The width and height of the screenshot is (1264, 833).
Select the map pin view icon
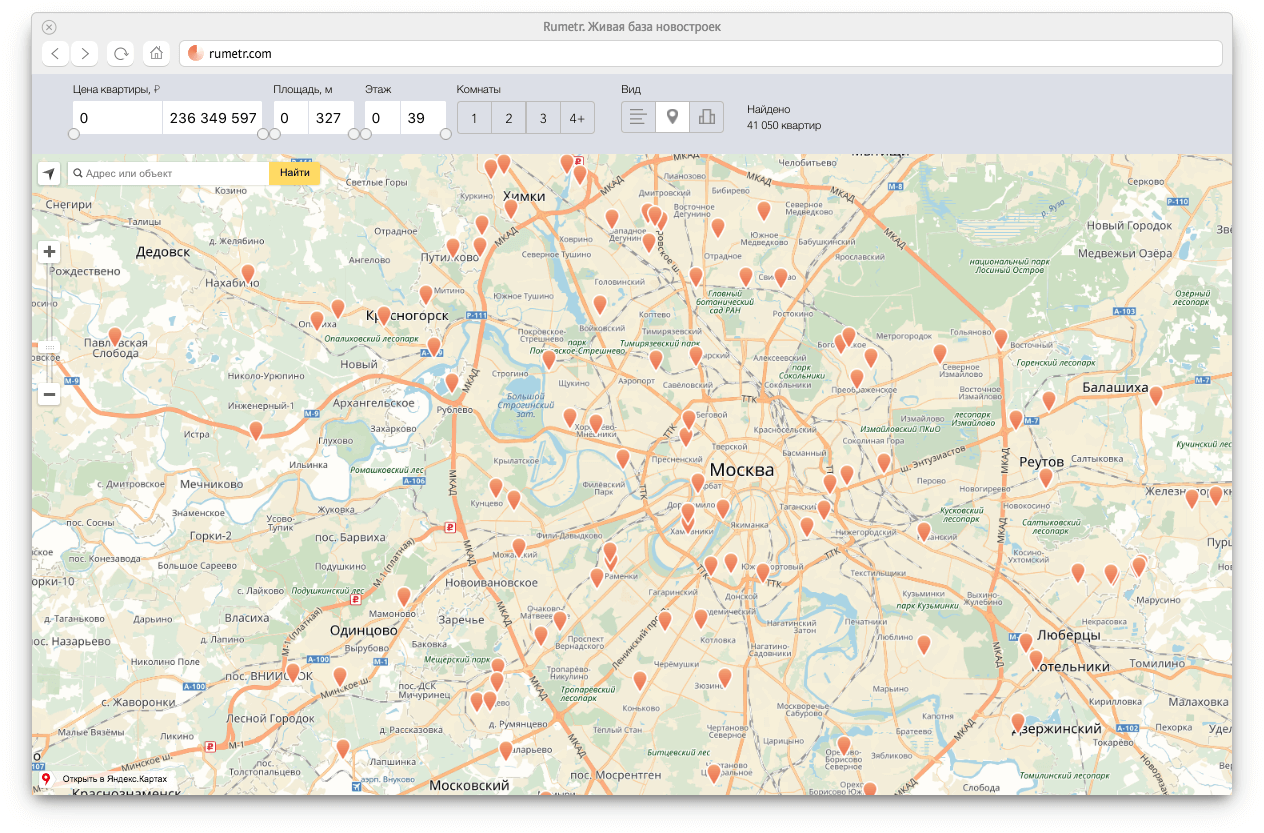click(672, 118)
